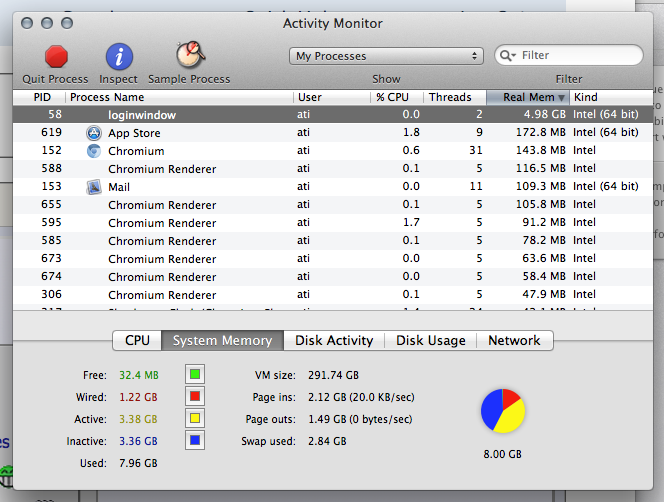664x502 pixels.
Task: Click the Filter search magnifier icon
Action: [x=507, y=55]
